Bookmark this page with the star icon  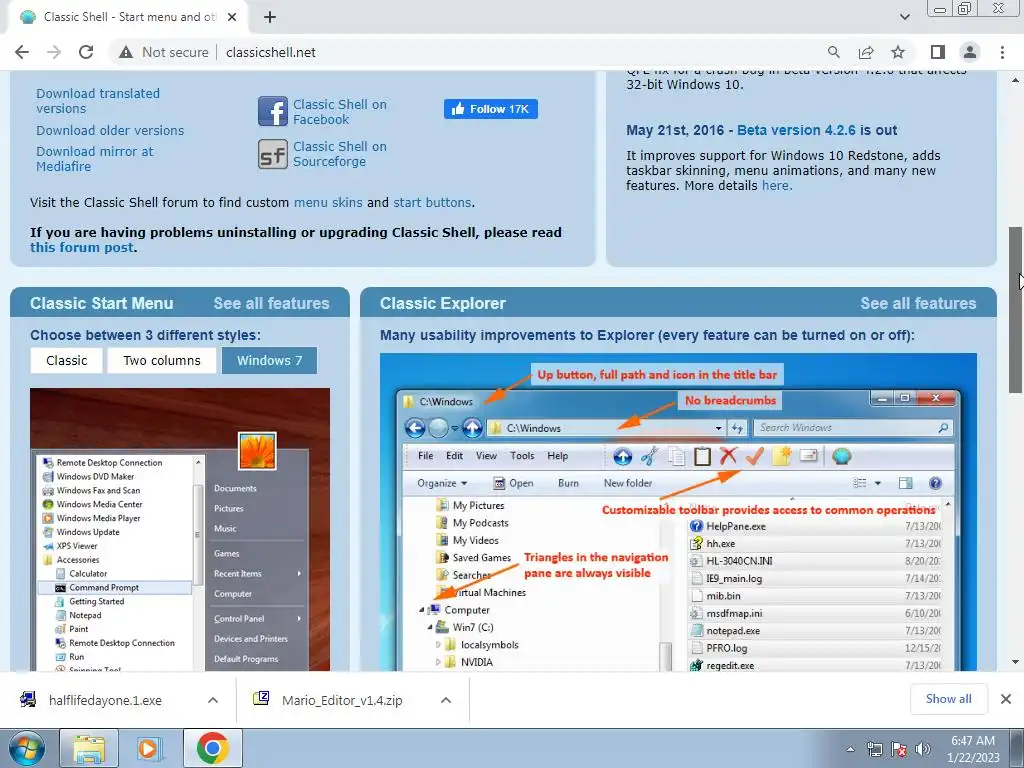[x=898, y=52]
